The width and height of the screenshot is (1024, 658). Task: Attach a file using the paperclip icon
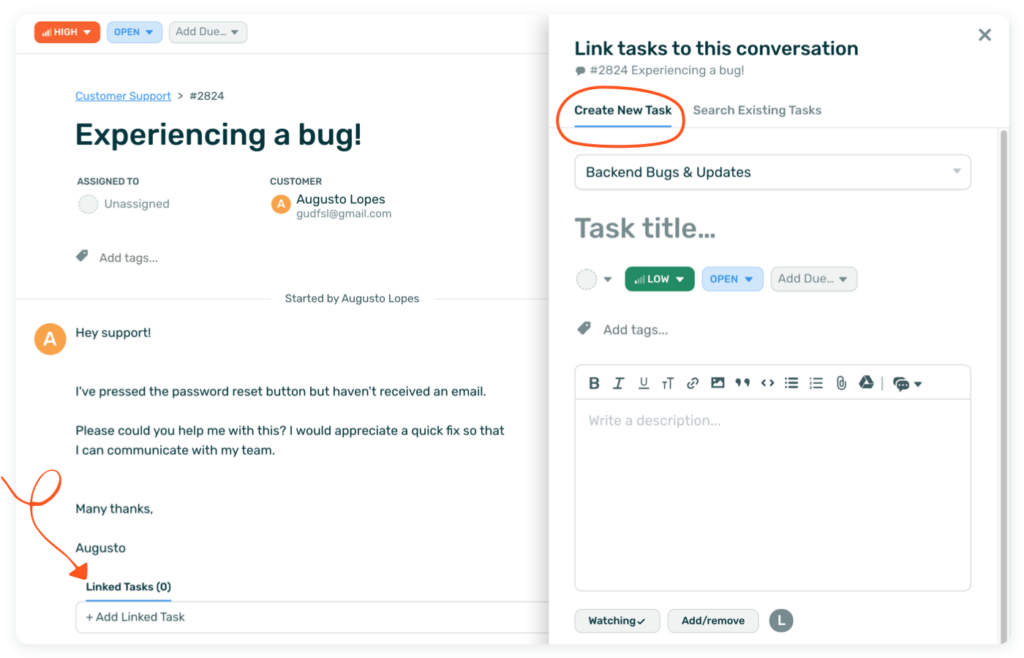click(841, 383)
